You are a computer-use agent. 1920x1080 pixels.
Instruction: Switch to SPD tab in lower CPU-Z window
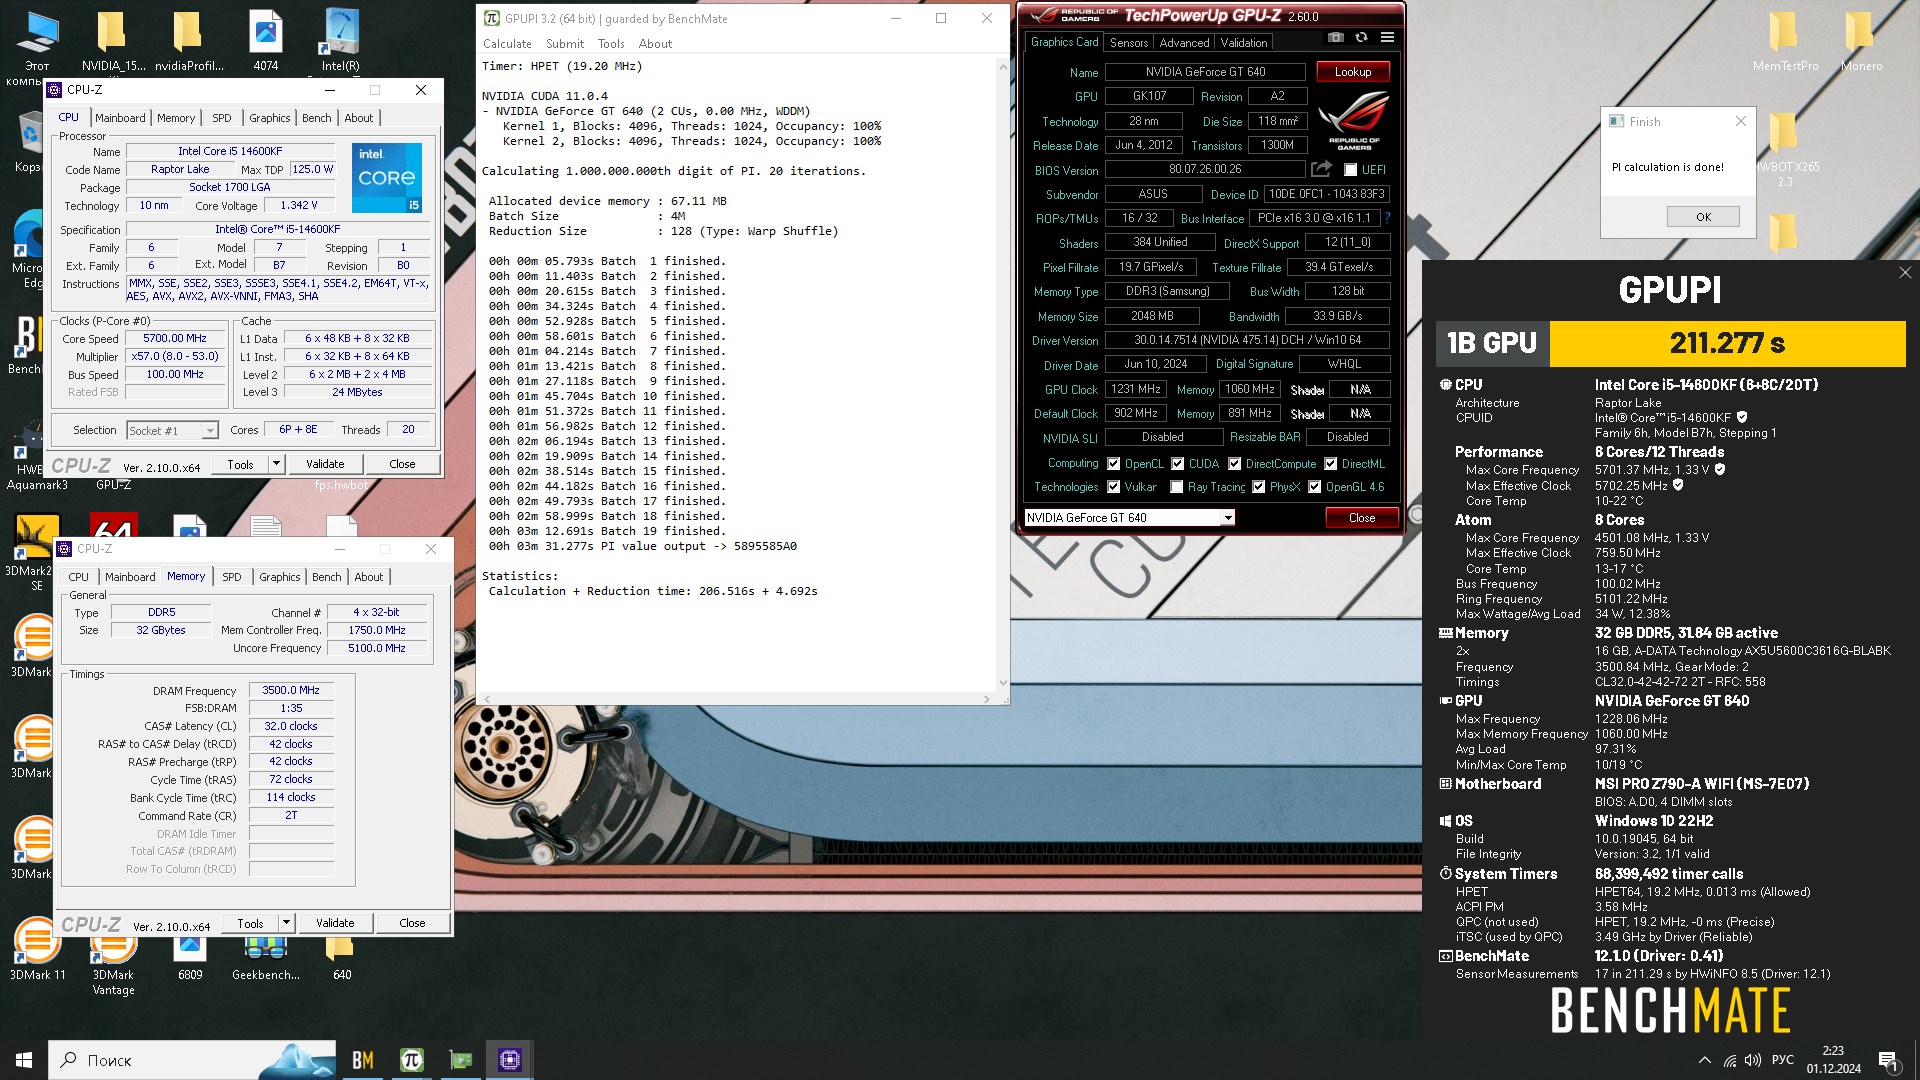[x=231, y=577]
